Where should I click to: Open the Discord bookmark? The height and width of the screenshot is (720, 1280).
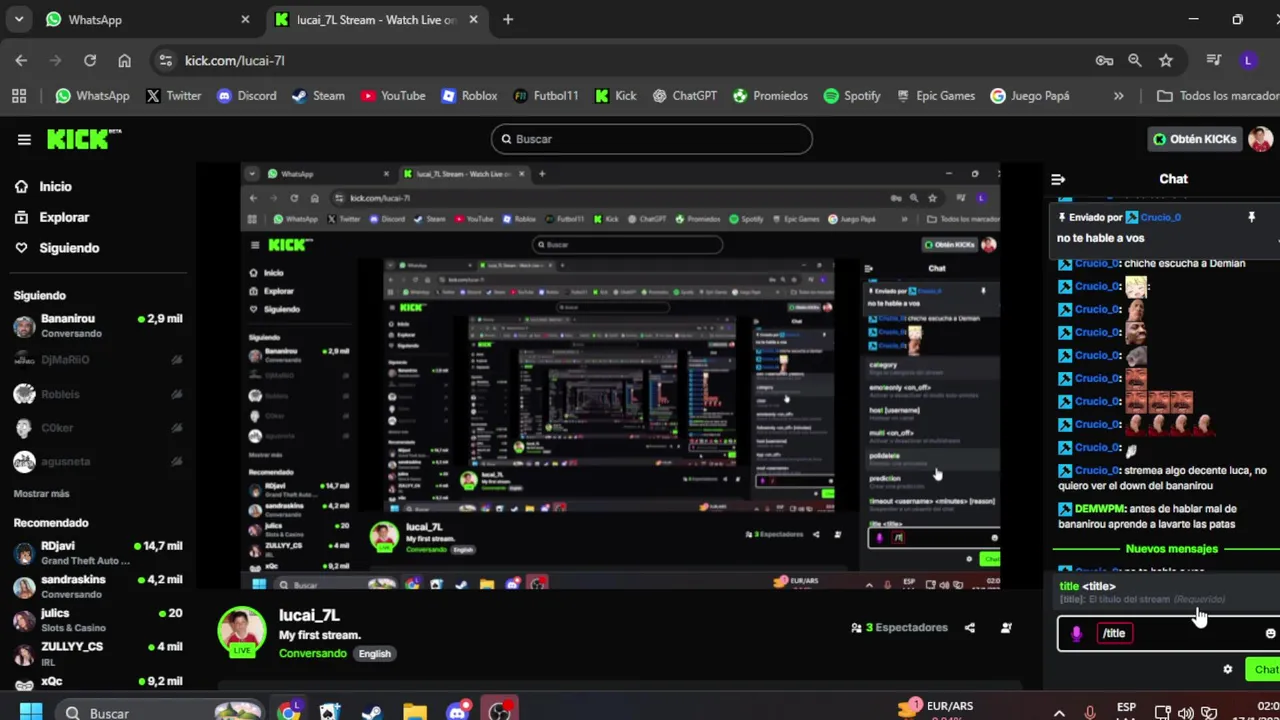coord(246,96)
